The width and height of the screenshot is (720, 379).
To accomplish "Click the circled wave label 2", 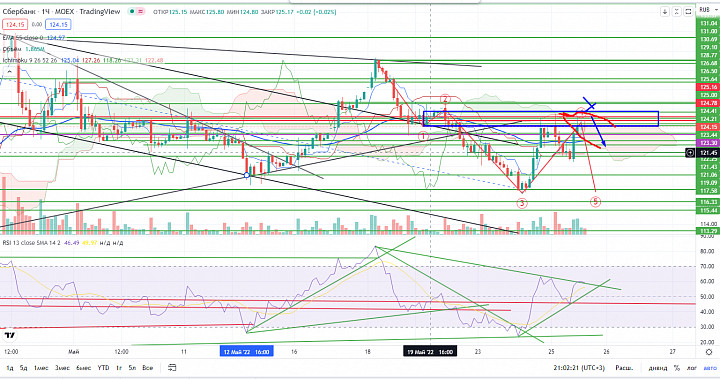I will coord(444,100).
